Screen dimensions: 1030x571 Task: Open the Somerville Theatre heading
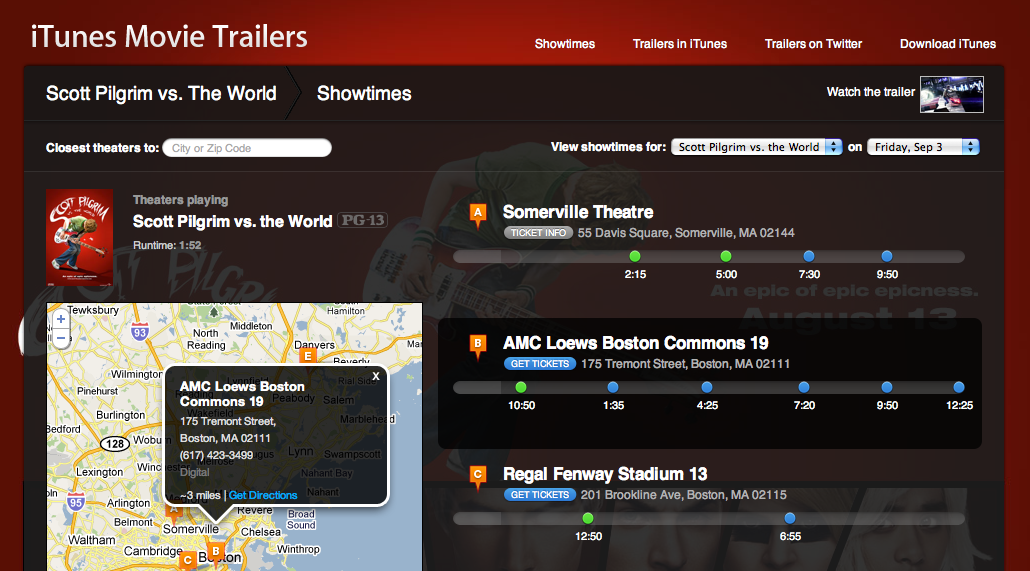[578, 212]
